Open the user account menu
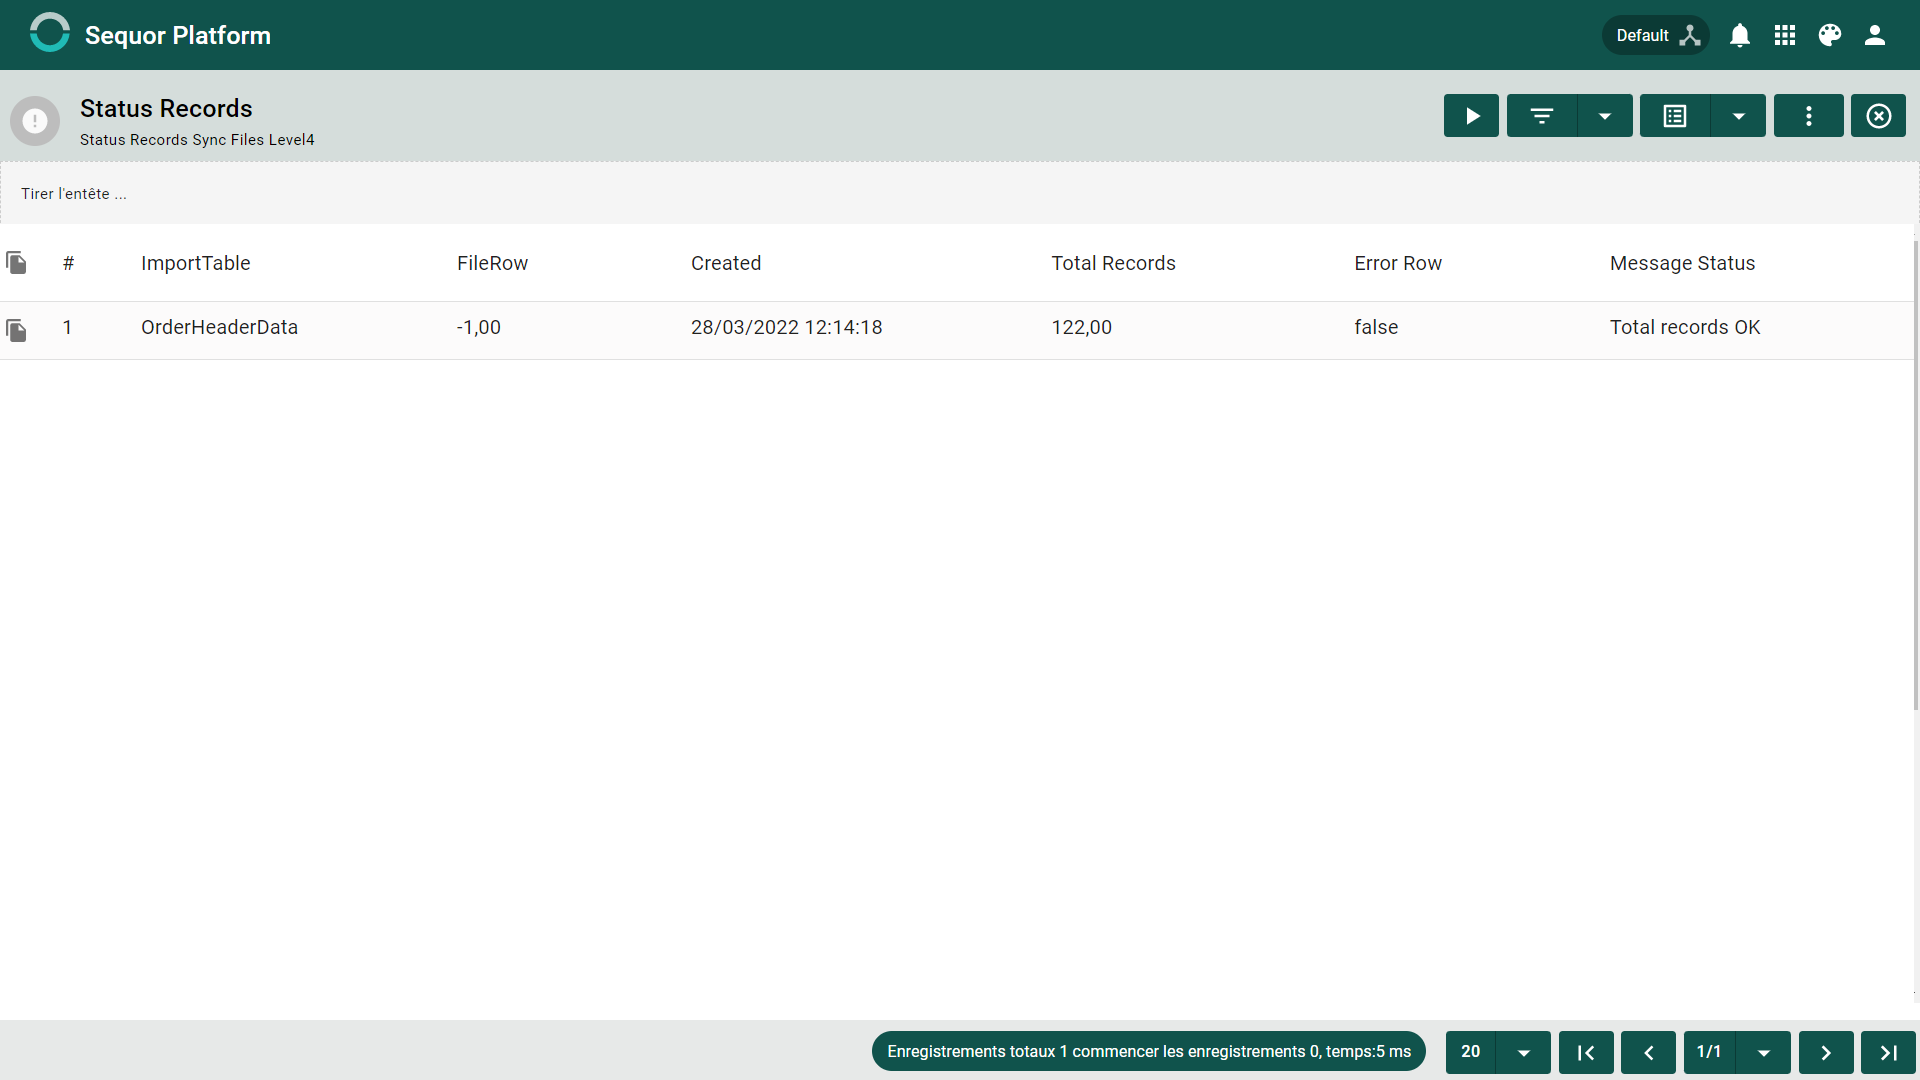The image size is (1920, 1080). [1875, 35]
